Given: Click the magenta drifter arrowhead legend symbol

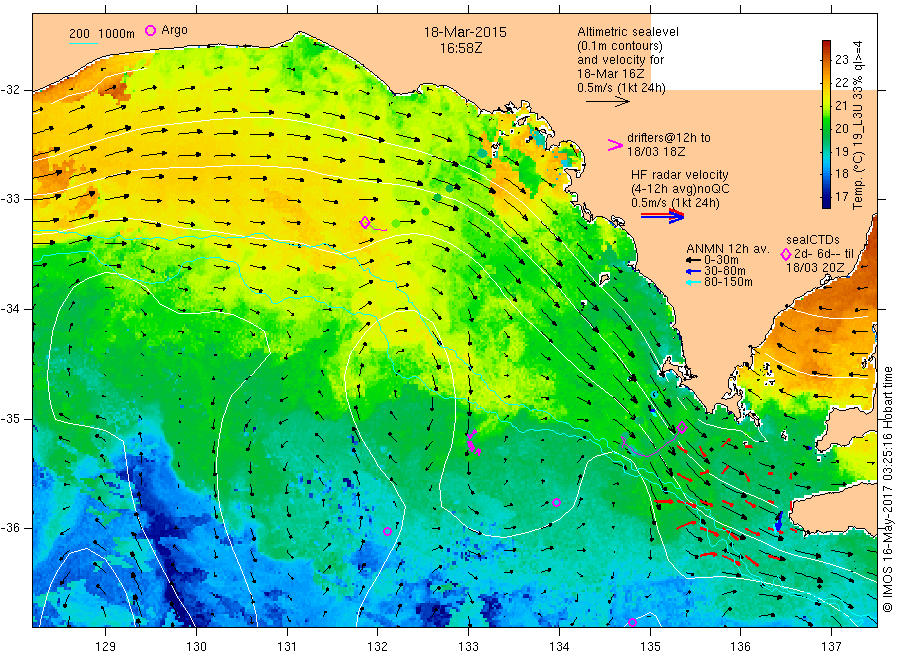Looking at the screenshot, I should [x=615, y=145].
